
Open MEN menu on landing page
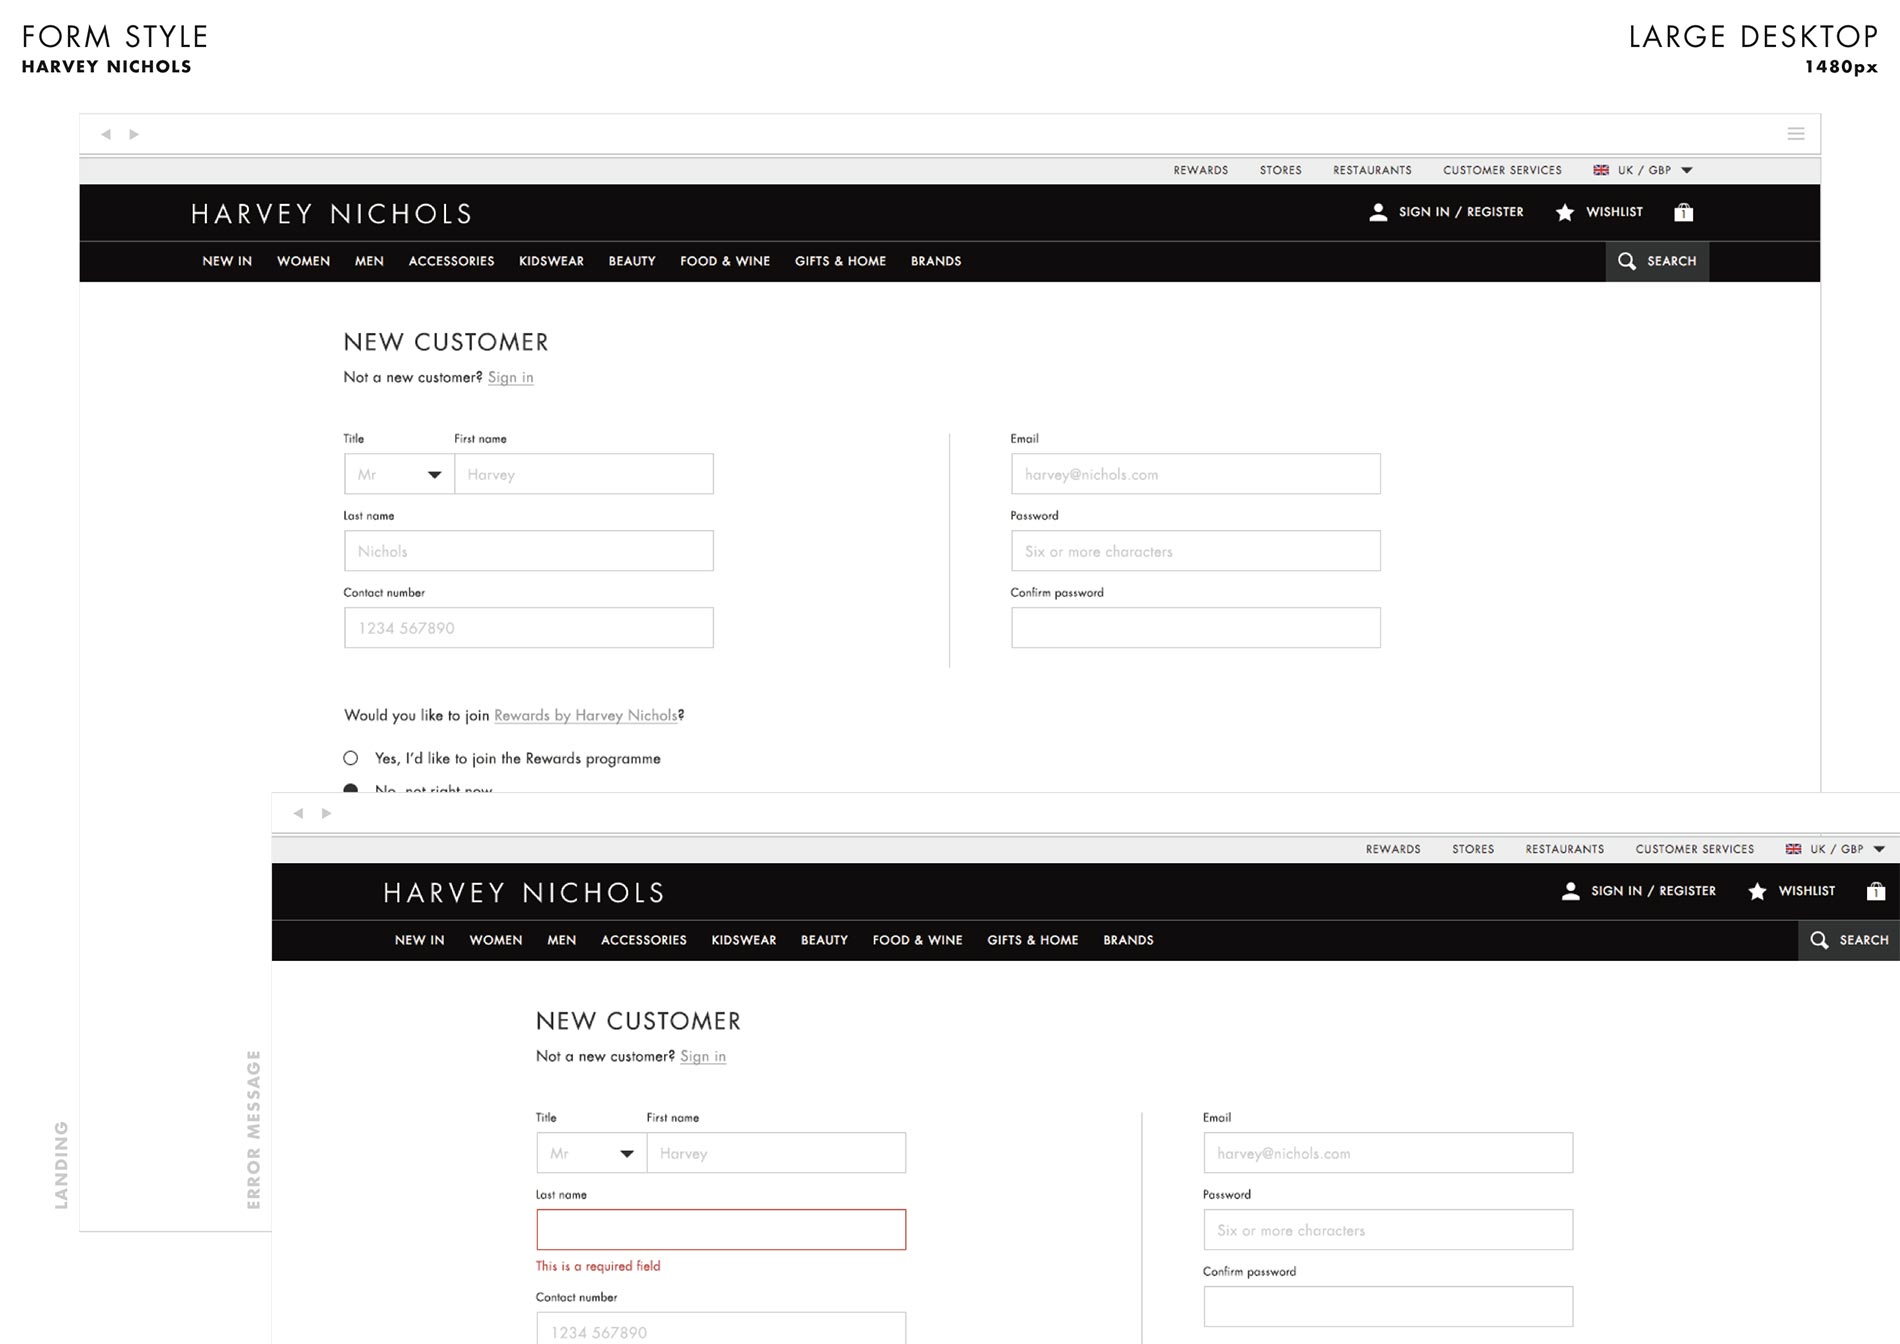point(369,261)
